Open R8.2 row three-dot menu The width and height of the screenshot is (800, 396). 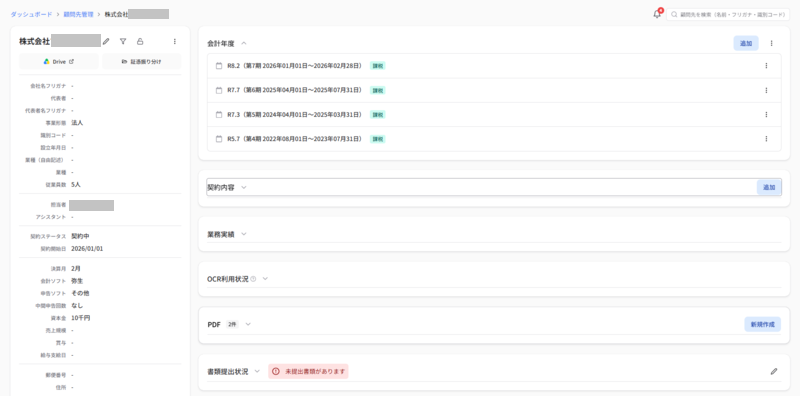pyautogui.click(x=766, y=66)
